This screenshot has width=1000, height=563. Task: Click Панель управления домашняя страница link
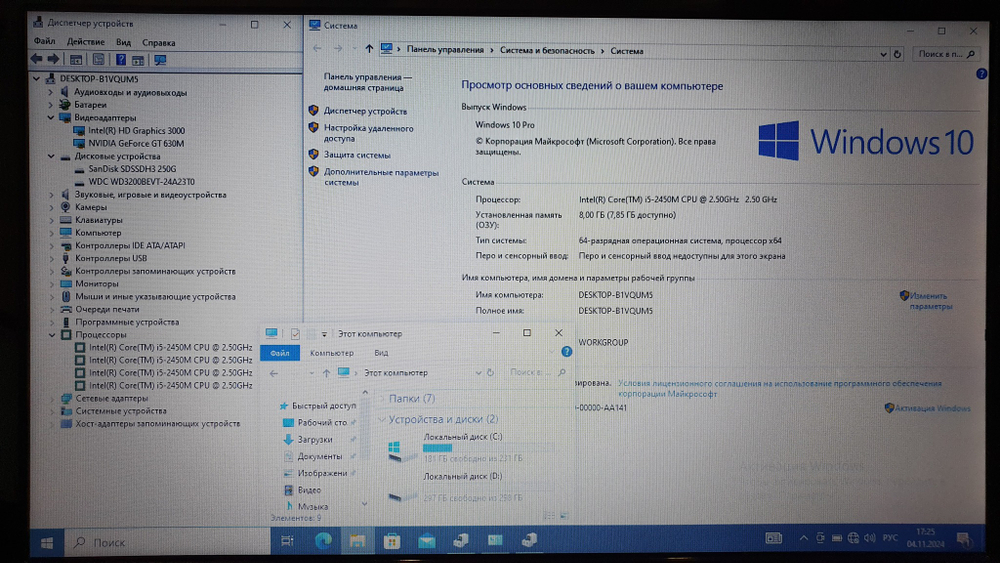(x=367, y=82)
